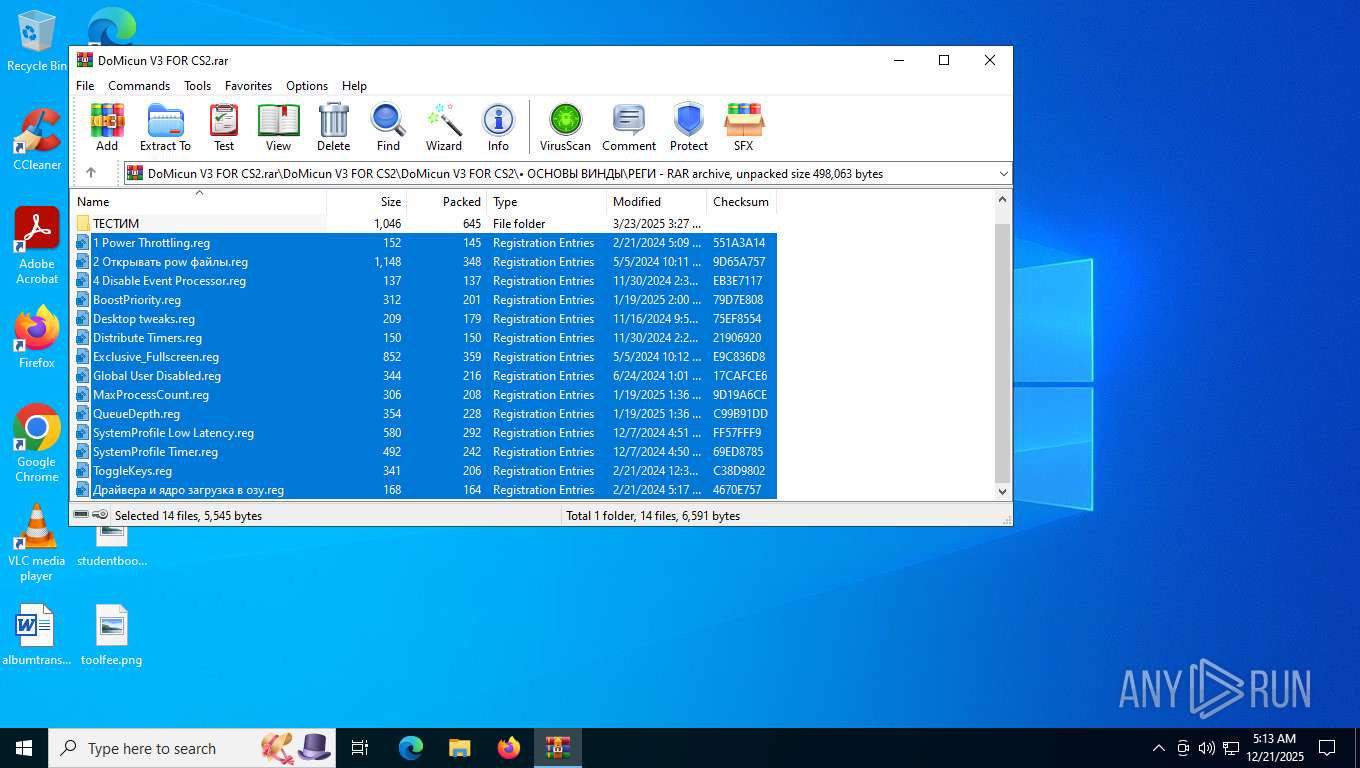This screenshot has width=1360, height=768.
Task: Open the Find tool icon
Action: (388, 127)
